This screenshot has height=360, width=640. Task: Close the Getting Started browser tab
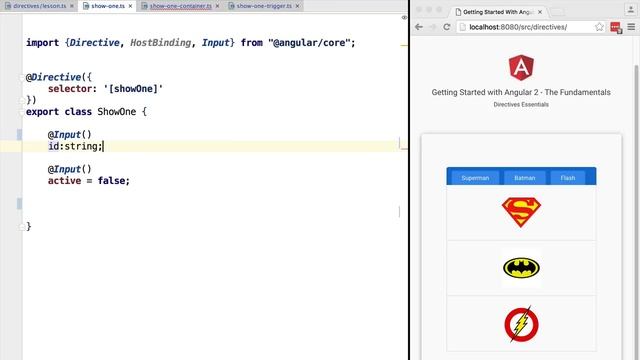click(540, 12)
